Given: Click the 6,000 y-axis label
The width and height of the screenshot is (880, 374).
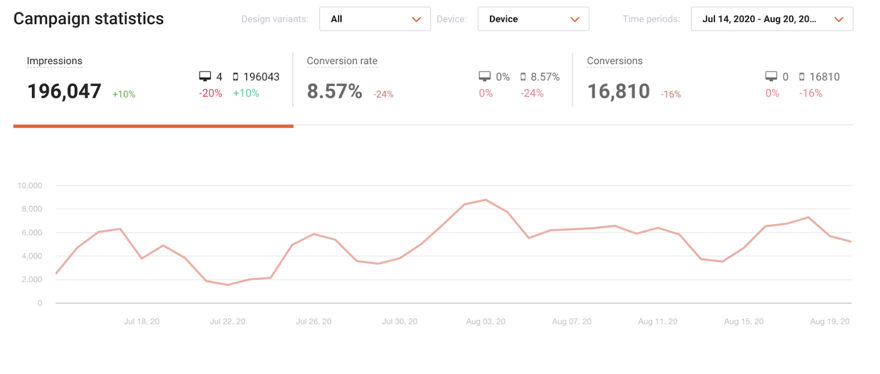Looking at the screenshot, I should point(32,232).
